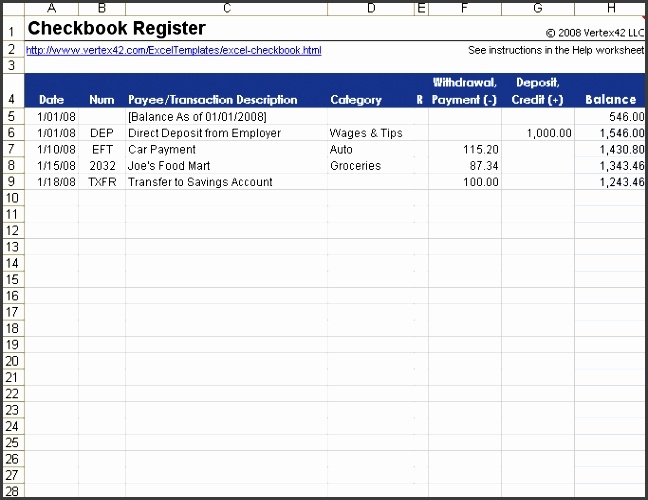
Task: Click the Joe's Food Mart cell
Action: pyautogui.click(x=167, y=165)
